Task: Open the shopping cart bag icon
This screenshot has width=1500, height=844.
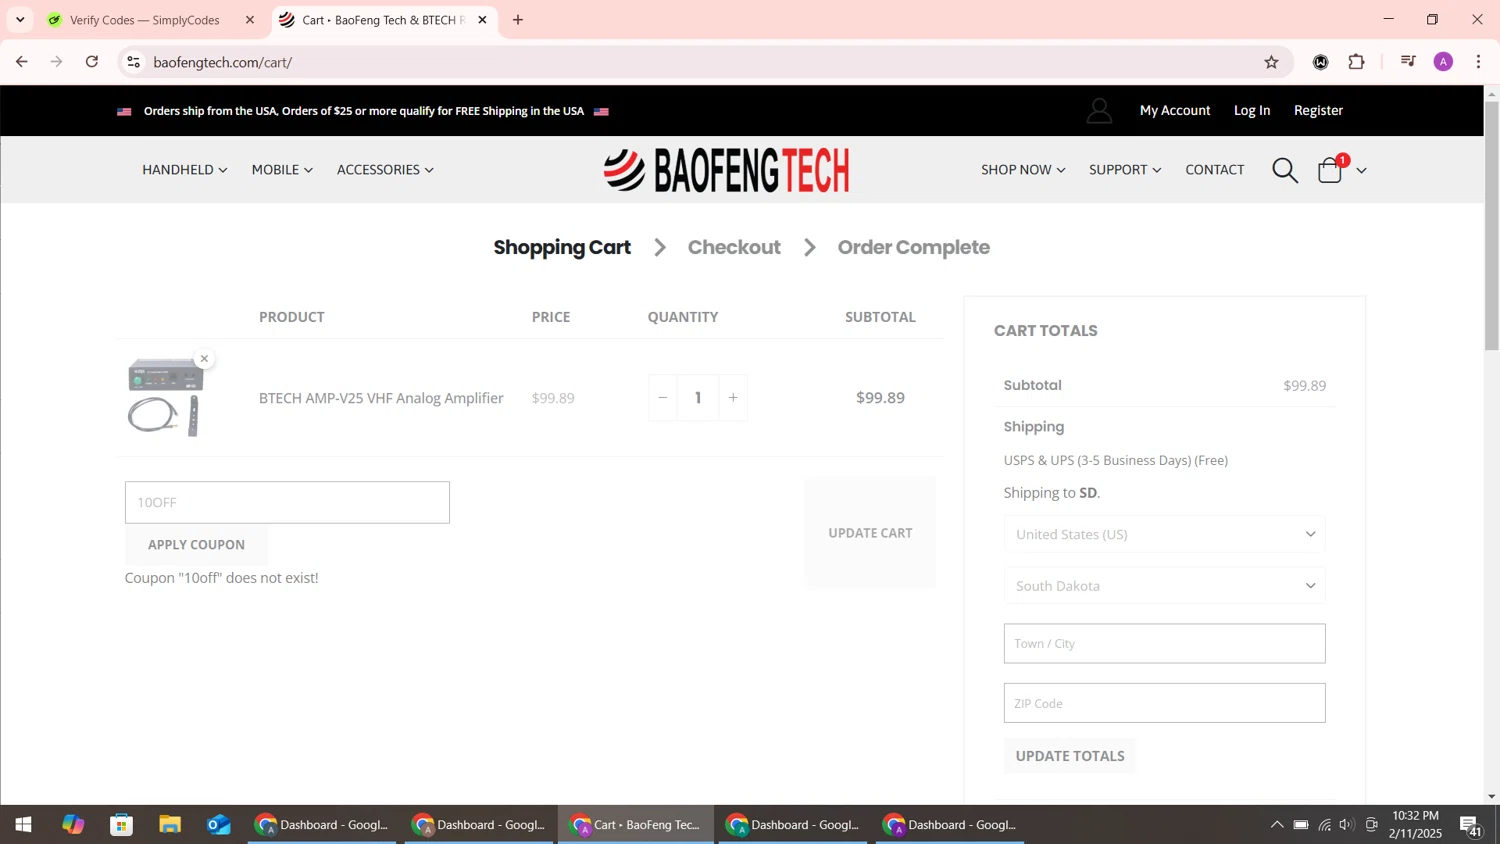Action: pyautogui.click(x=1330, y=171)
